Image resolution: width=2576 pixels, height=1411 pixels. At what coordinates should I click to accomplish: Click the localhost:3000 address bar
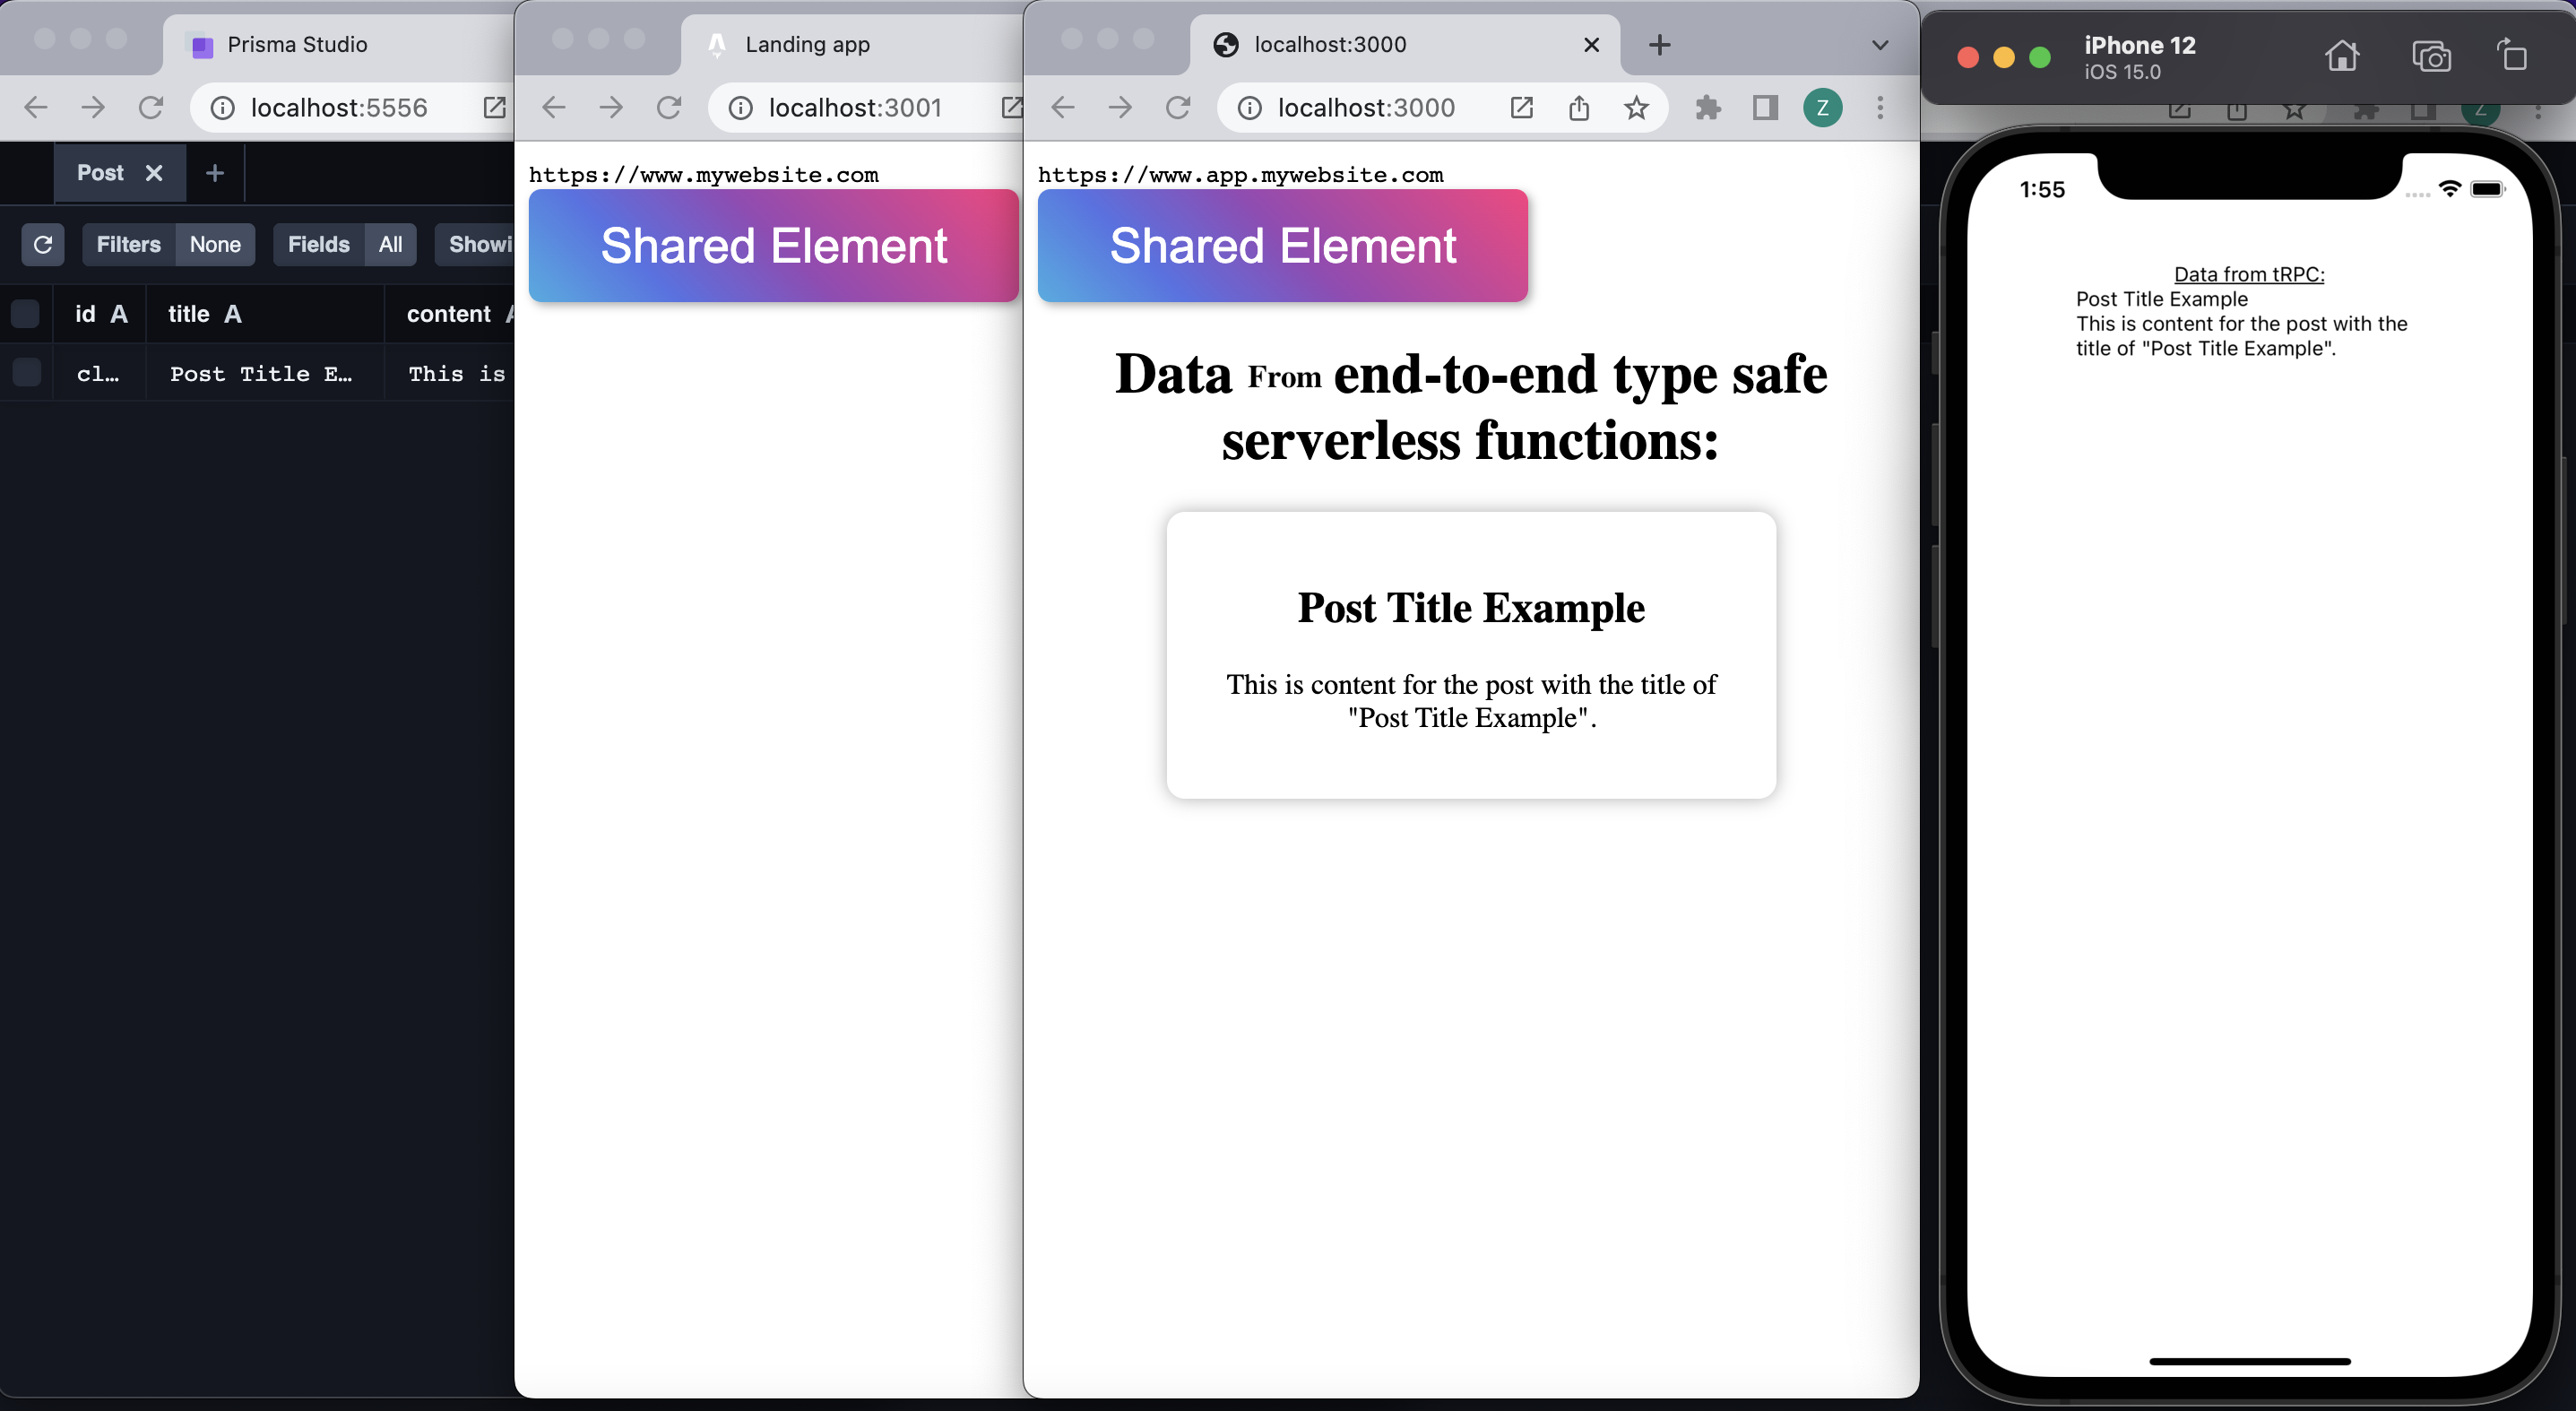tap(1366, 108)
